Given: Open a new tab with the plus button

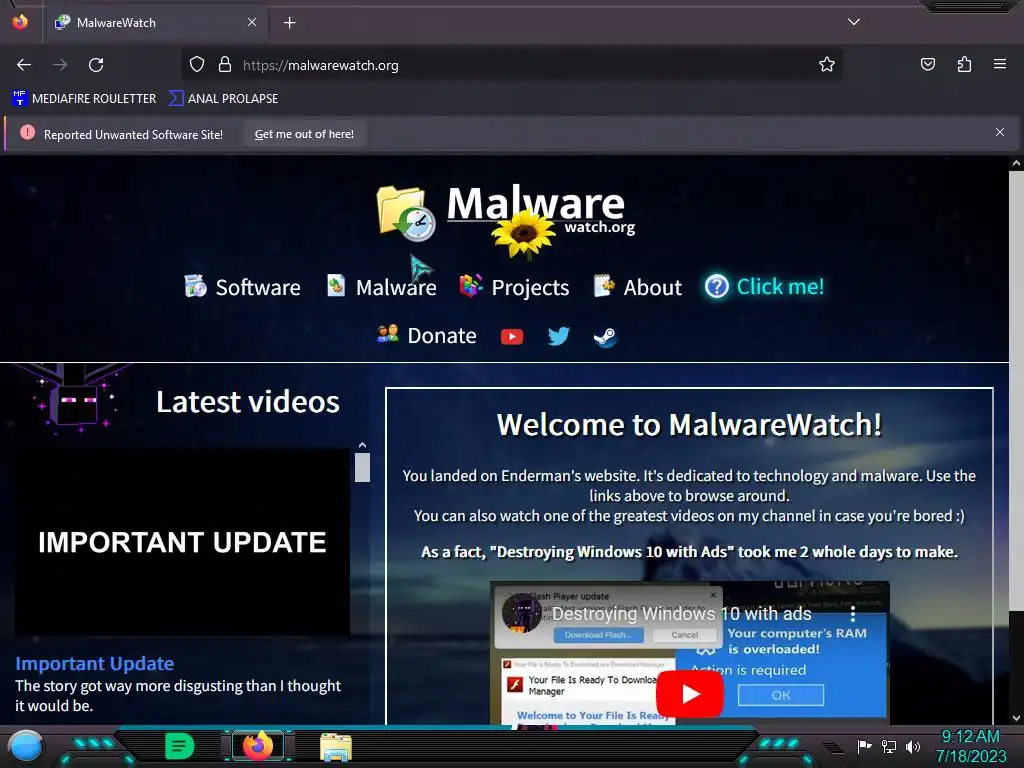Looking at the screenshot, I should (x=289, y=23).
